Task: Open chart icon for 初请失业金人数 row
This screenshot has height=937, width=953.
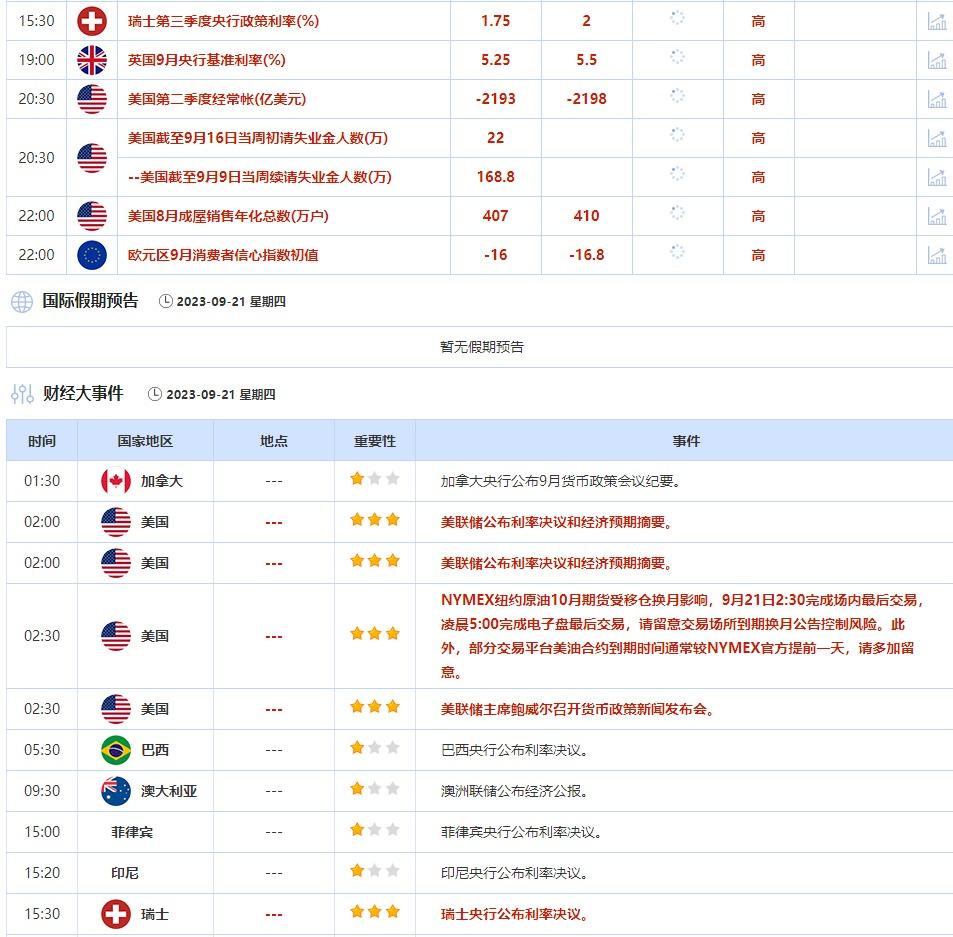Action: click(x=937, y=138)
